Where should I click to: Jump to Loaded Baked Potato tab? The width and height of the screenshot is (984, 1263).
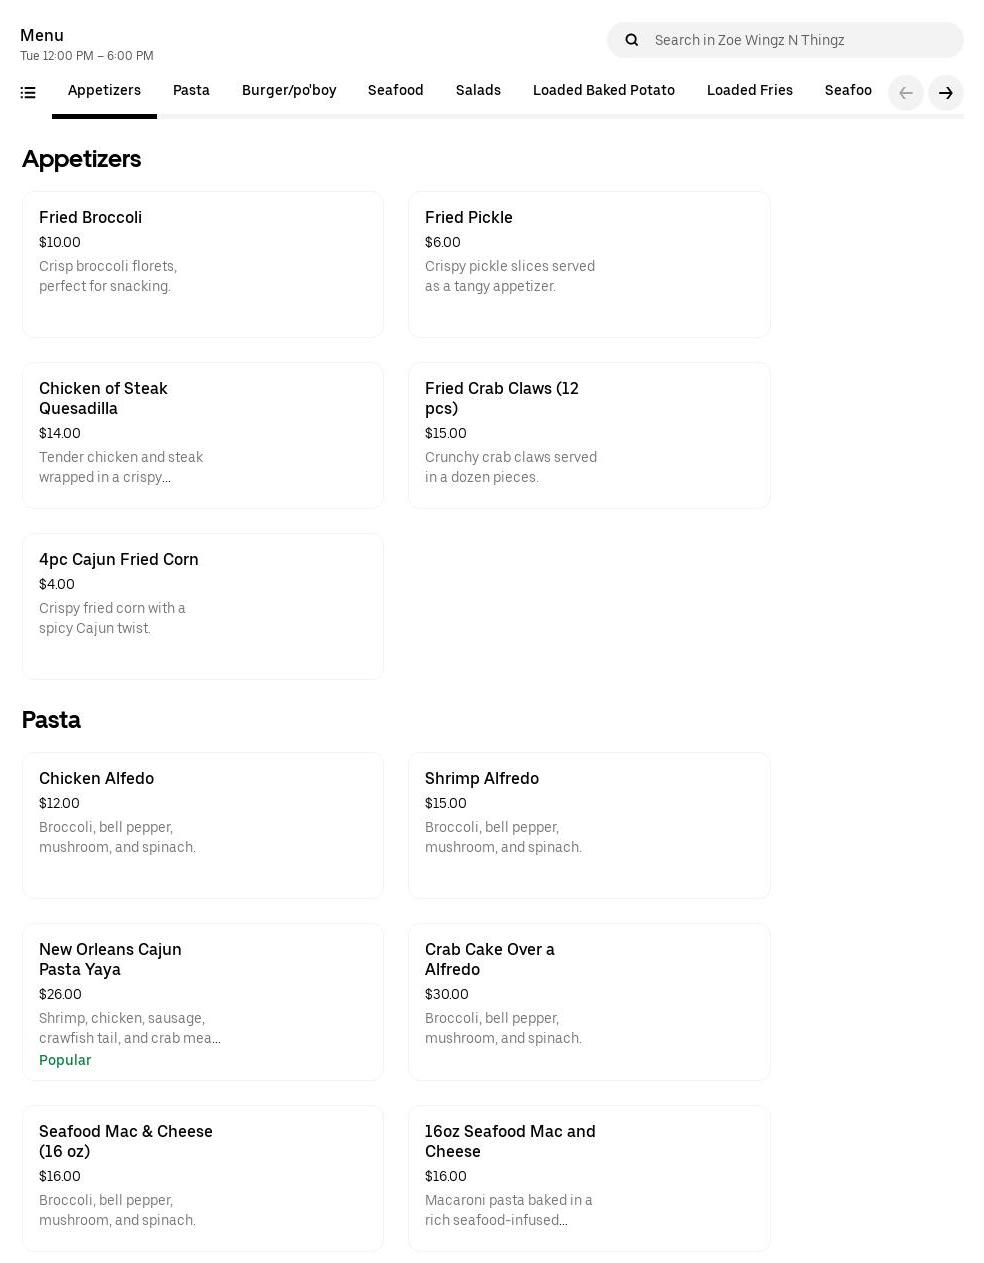tap(604, 91)
